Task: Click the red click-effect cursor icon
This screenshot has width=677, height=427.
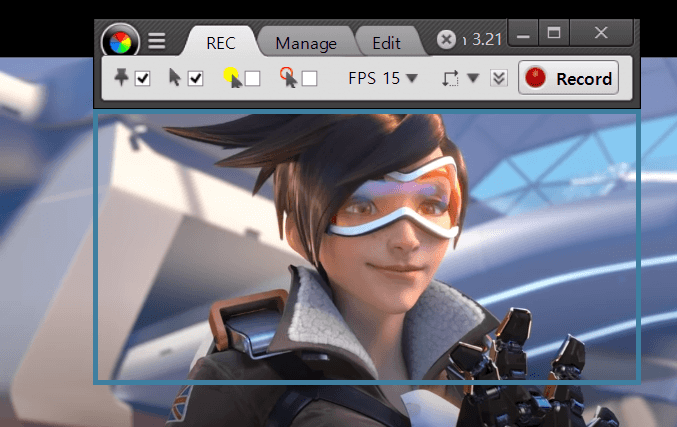Action: point(289,77)
